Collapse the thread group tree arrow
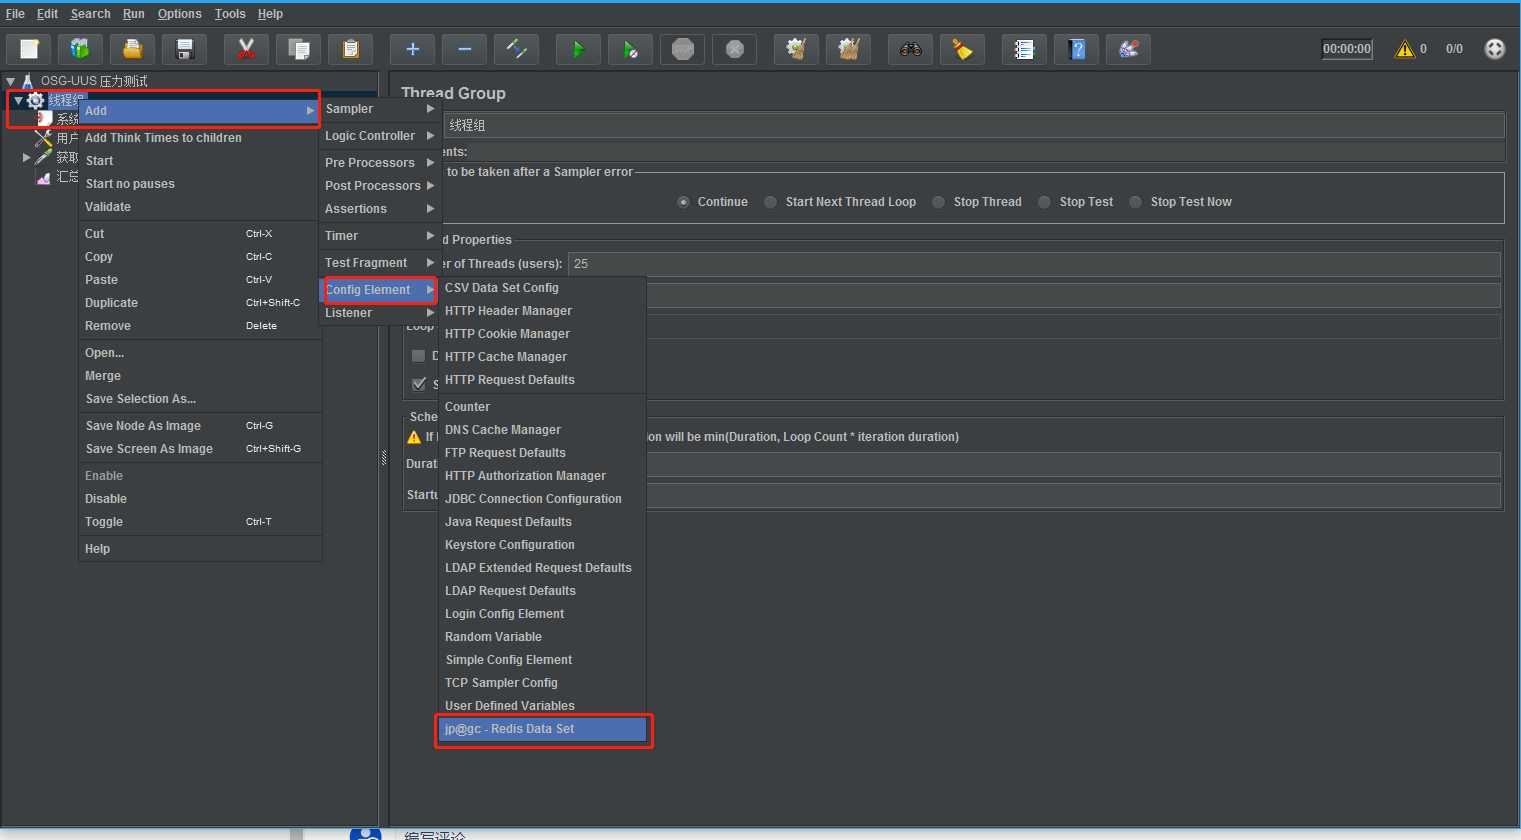1521x840 pixels. tap(18, 100)
